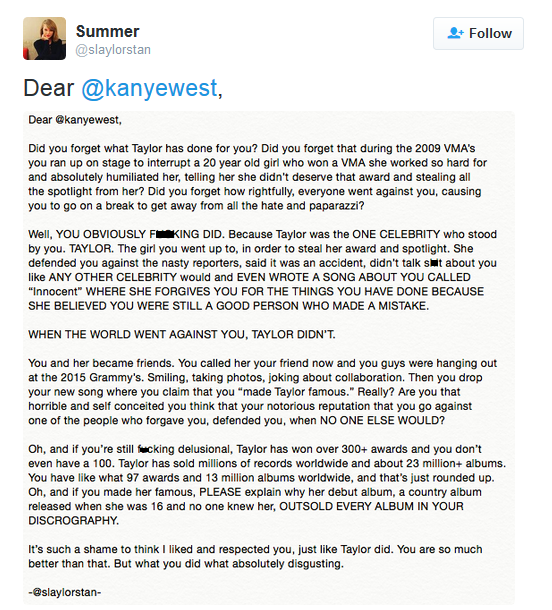Image resolution: width=552 pixels, height=610 pixels.
Task: Click the add-person icon inside Follow
Action: [455, 33]
